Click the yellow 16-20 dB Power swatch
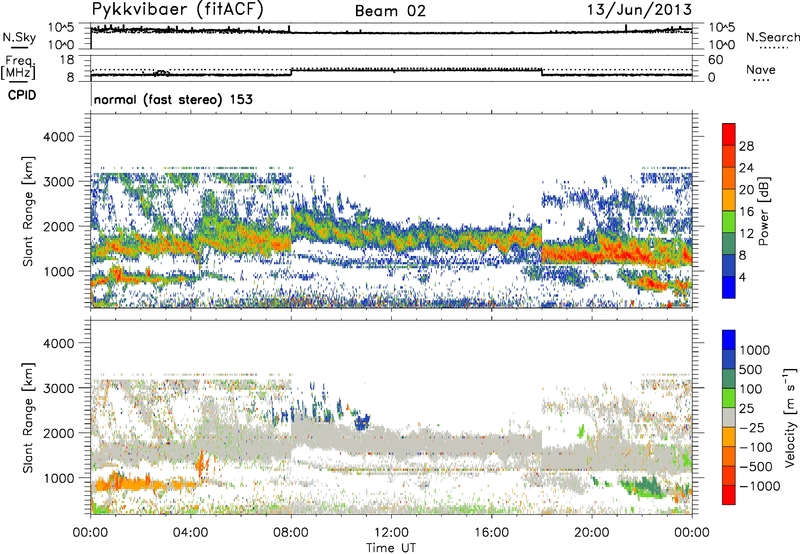Screen dimensions: 800x554 (729, 199)
